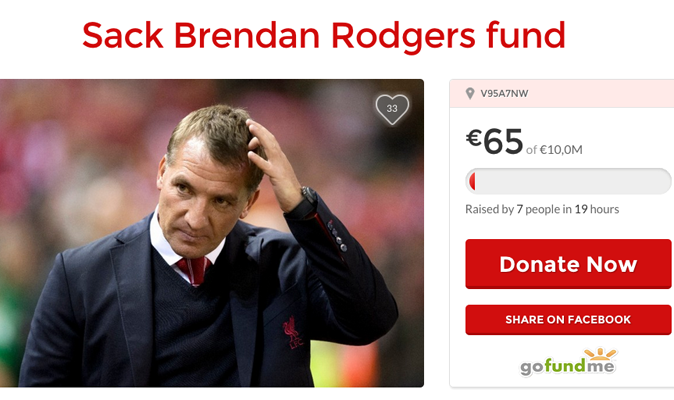The height and width of the screenshot is (400, 674).
Task: Click the Sack Brendan Rodgers fund title
Action: click(324, 36)
